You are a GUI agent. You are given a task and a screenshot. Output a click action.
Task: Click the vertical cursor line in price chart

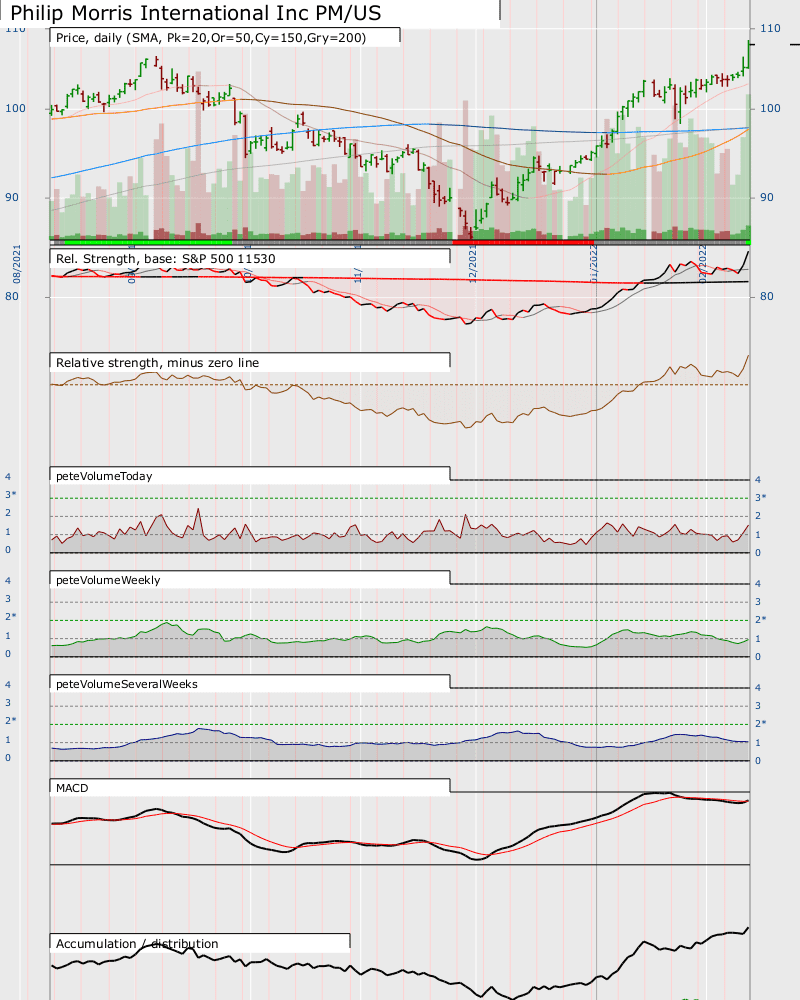click(596, 121)
